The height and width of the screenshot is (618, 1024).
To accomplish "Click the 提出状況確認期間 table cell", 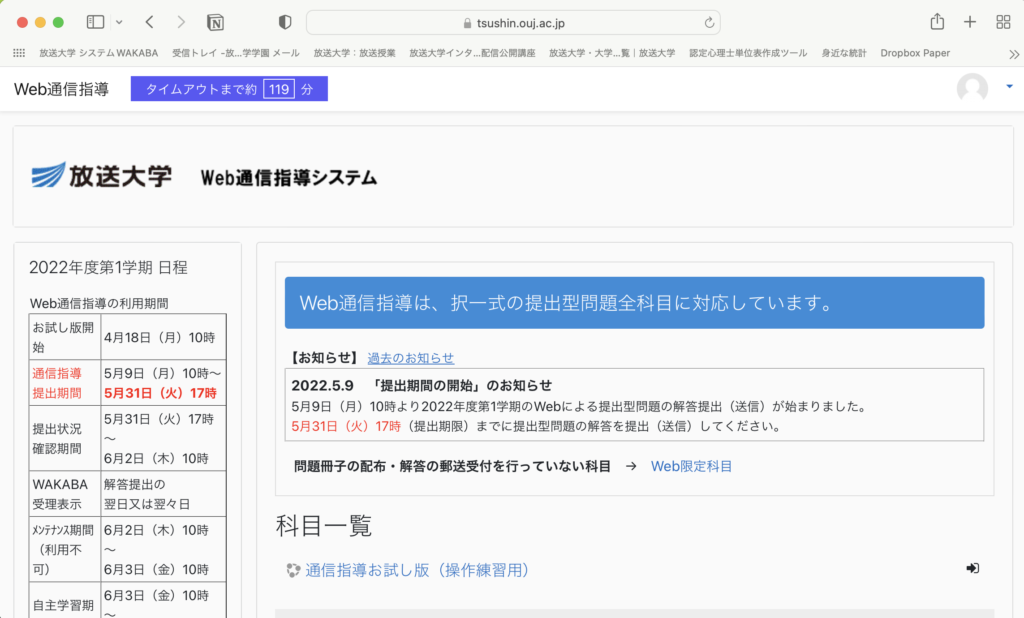I will [65, 438].
